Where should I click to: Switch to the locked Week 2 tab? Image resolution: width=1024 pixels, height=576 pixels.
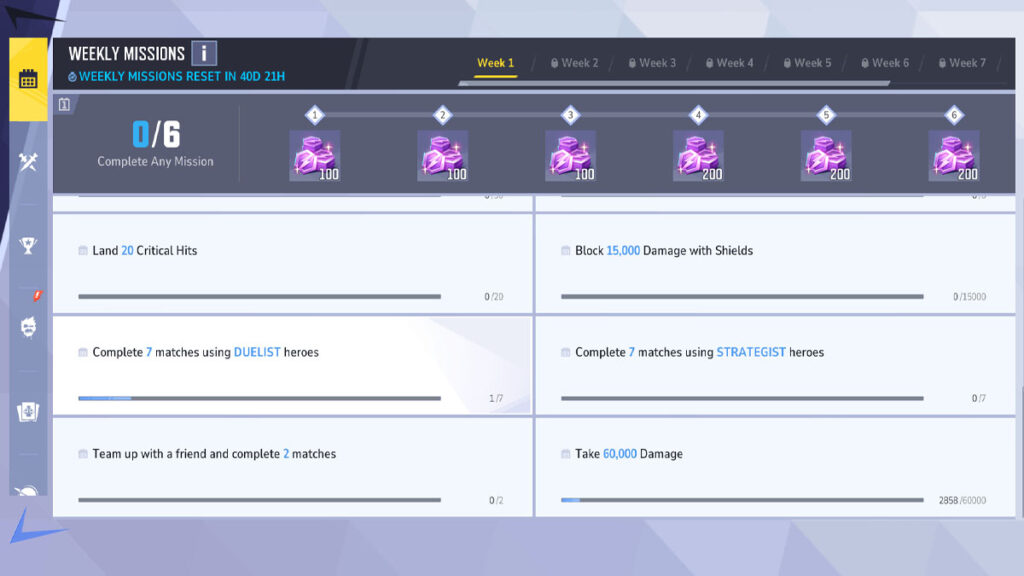(x=574, y=63)
